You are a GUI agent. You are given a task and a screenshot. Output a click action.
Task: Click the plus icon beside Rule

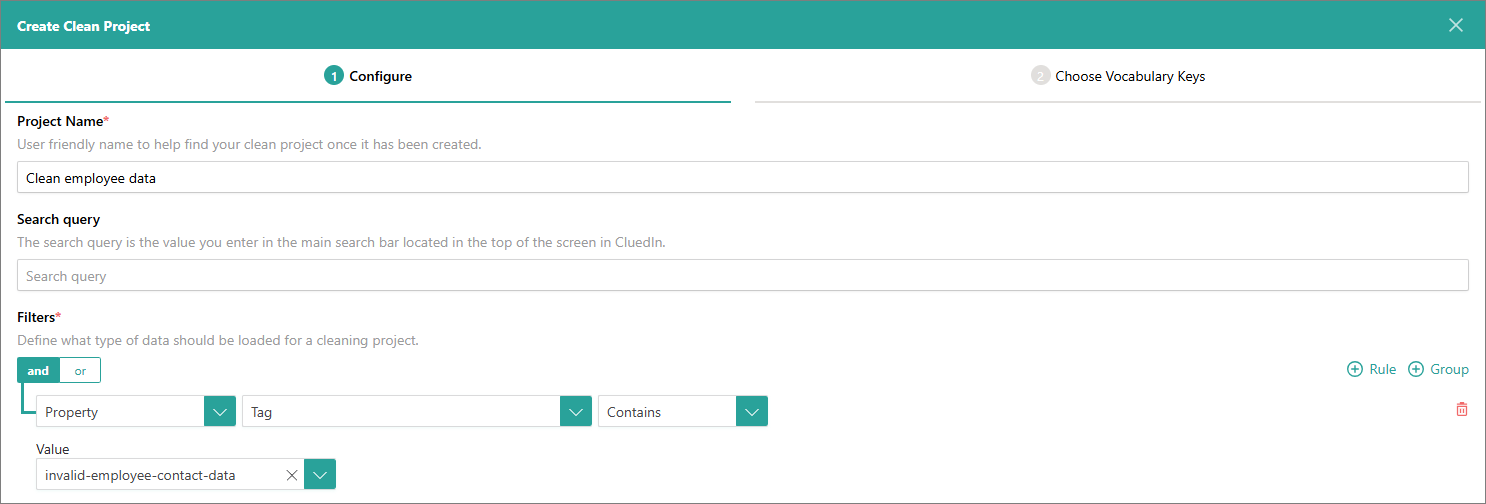click(1355, 369)
